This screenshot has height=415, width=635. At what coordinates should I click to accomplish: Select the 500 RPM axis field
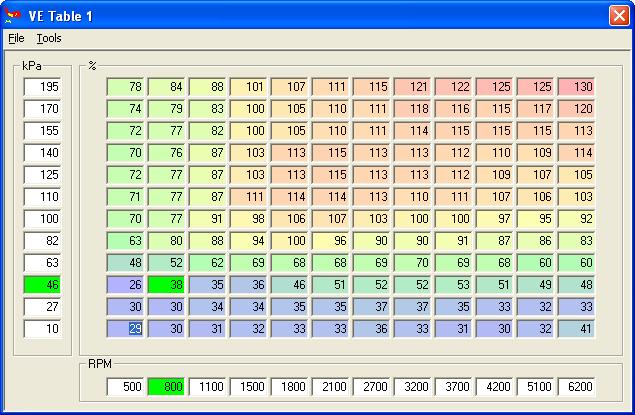click(126, 385)
